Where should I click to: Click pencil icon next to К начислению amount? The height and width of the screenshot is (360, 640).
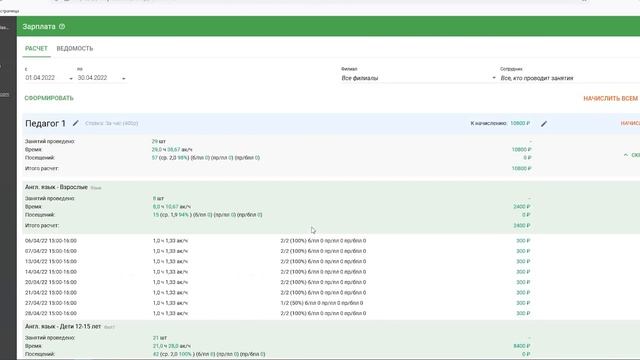pos(544,124)
